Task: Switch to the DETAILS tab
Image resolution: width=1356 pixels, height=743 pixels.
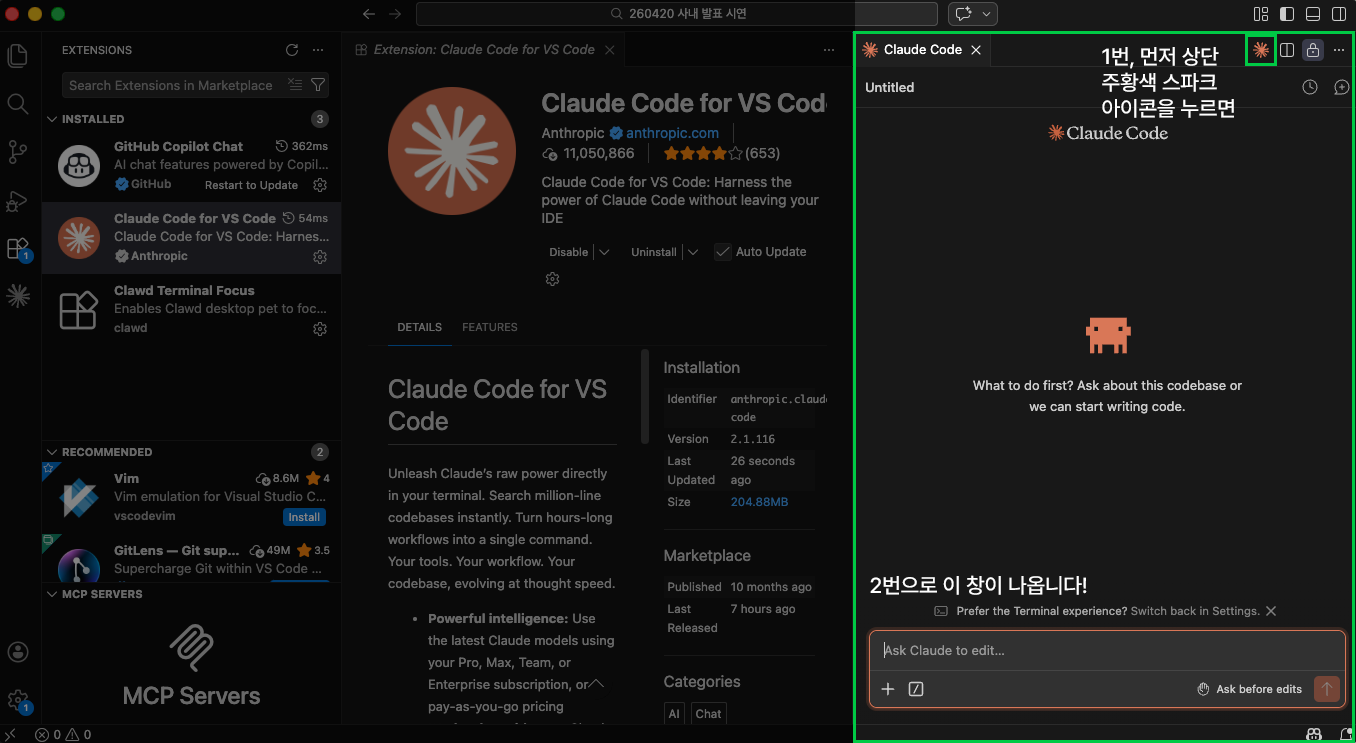Action: click(x=419, y=327)
